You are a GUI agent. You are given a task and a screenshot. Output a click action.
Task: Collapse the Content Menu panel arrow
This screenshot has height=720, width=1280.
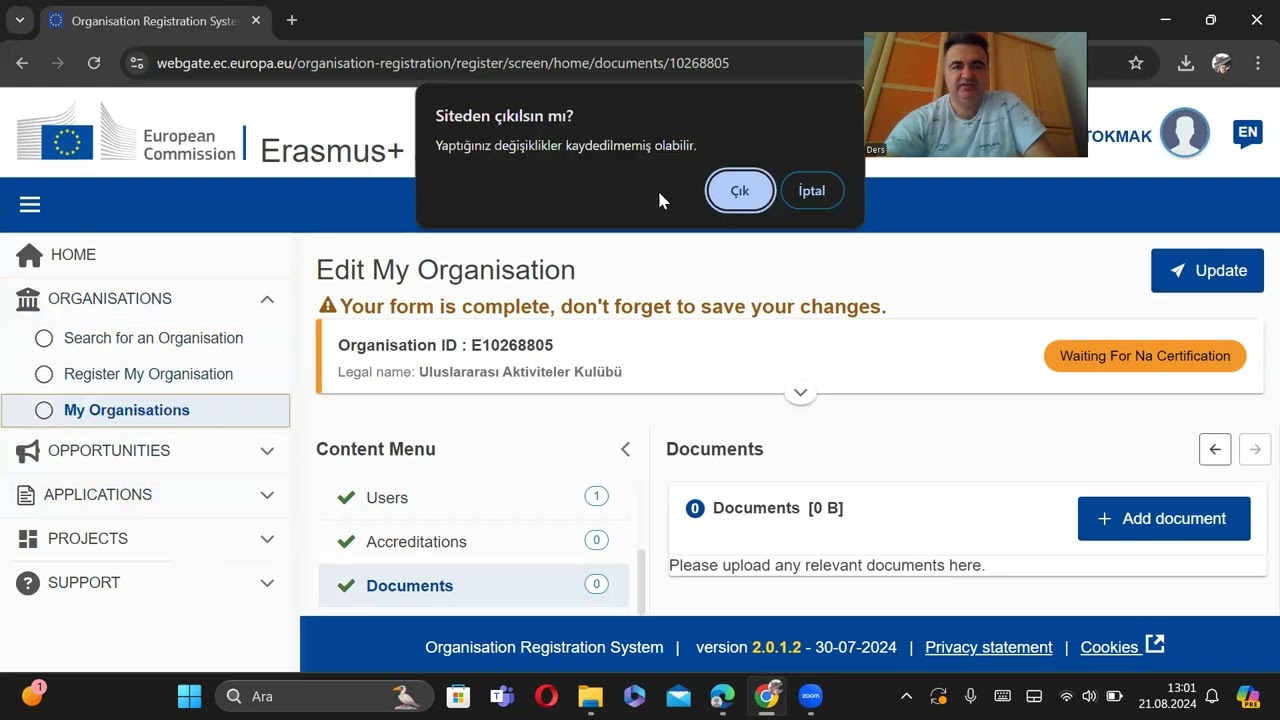(x=625, y=450)
